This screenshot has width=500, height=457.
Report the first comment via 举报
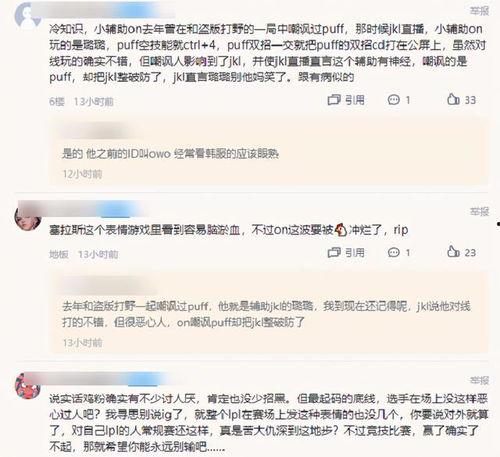tap(479, 11)
